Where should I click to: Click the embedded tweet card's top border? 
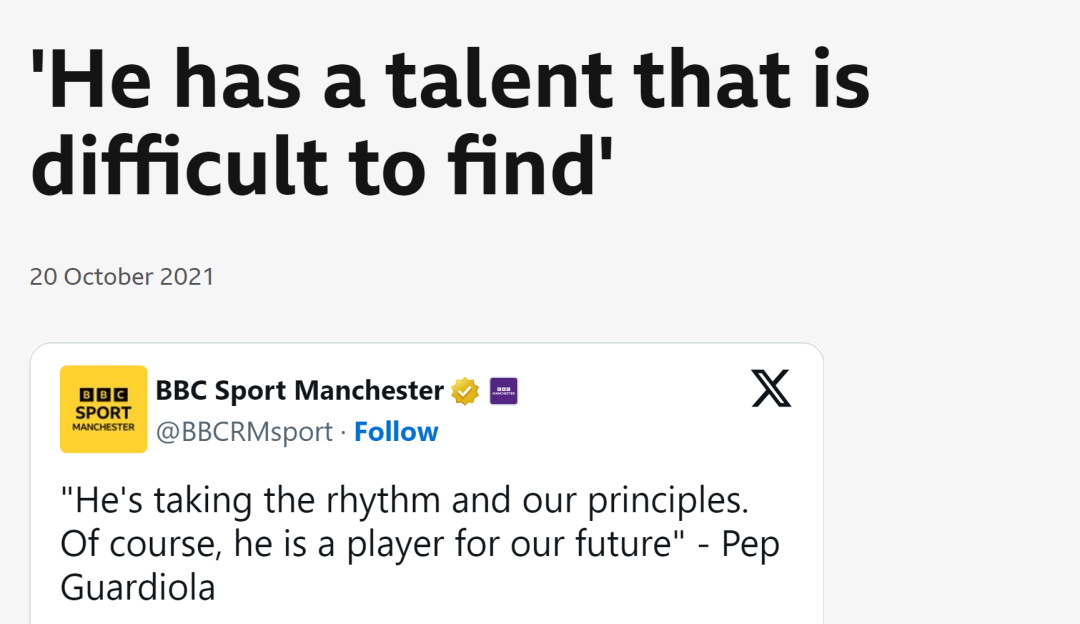(x=427, y=343)
